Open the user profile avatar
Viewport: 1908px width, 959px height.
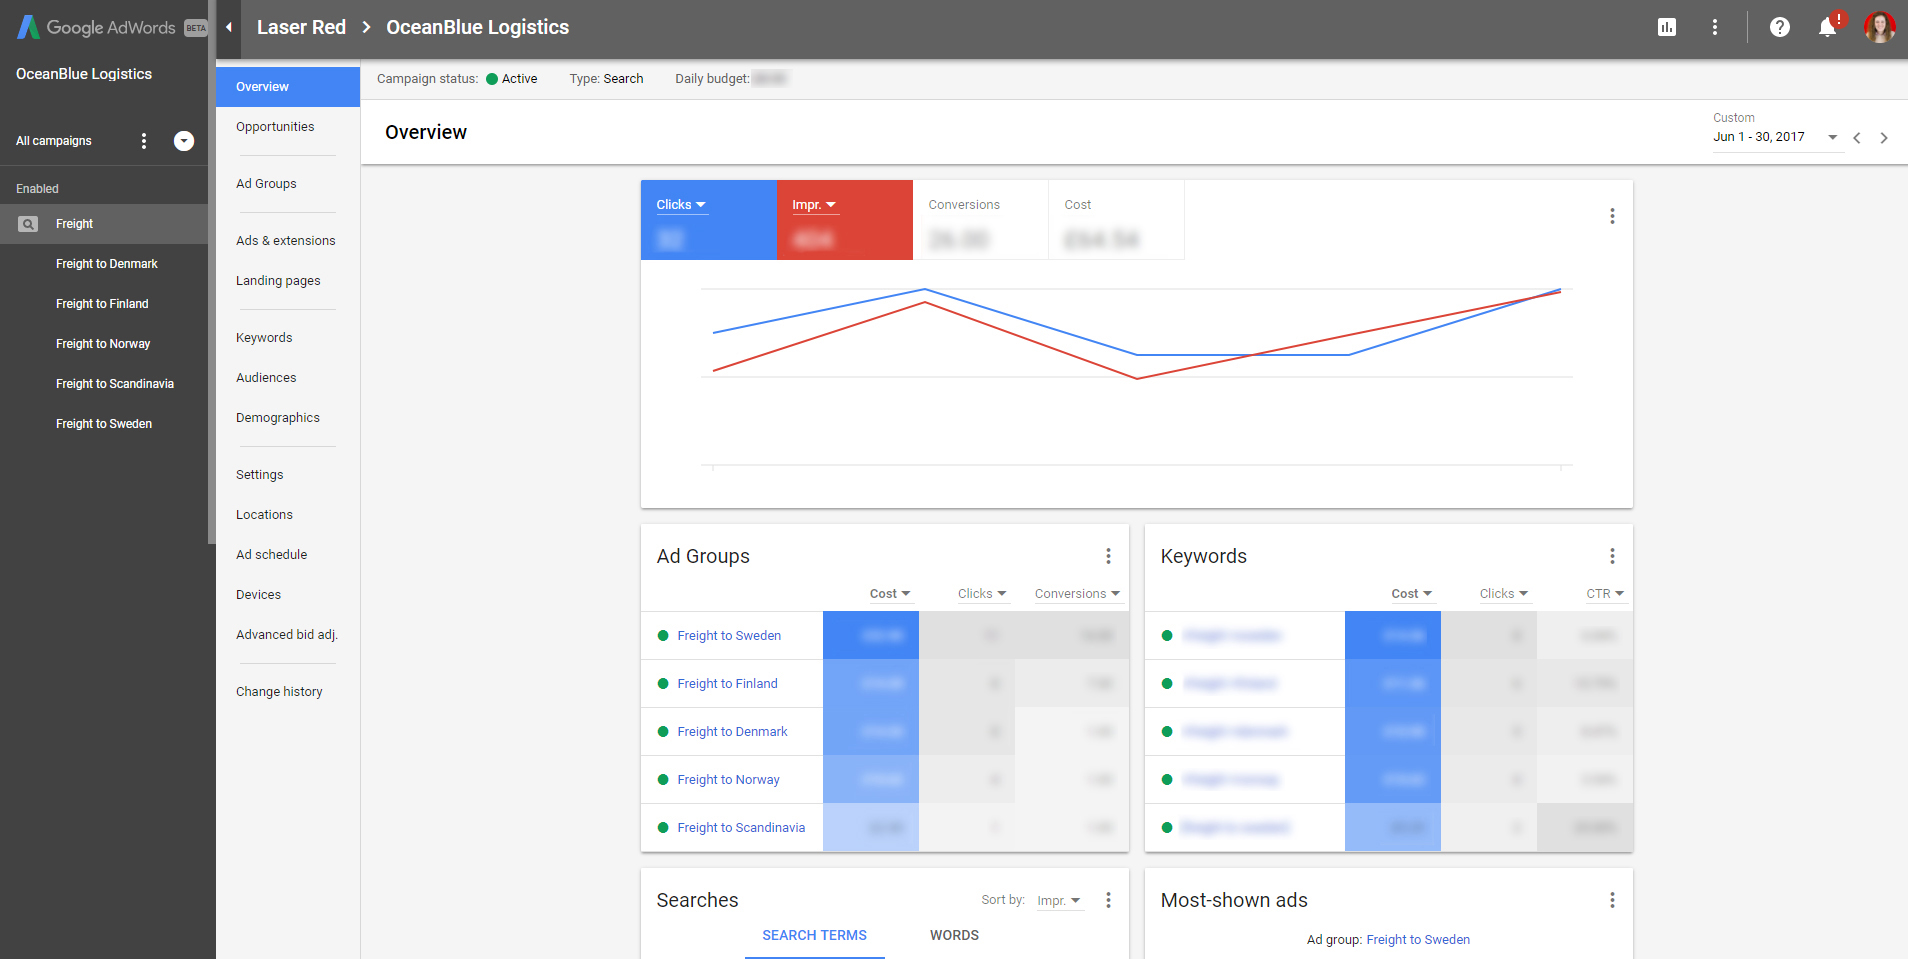(x=1880, y=27)
